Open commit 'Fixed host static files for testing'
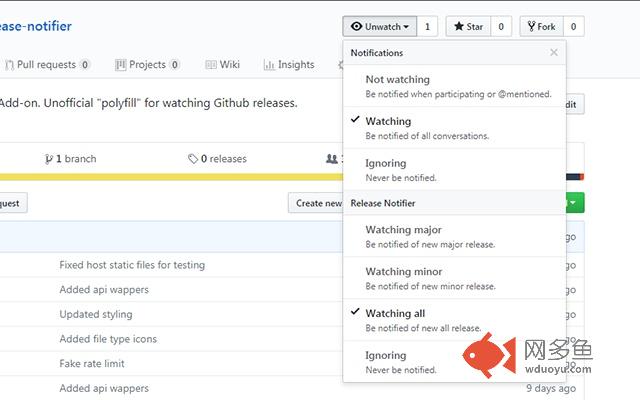 pyautogui.click(x=132, y=265)
